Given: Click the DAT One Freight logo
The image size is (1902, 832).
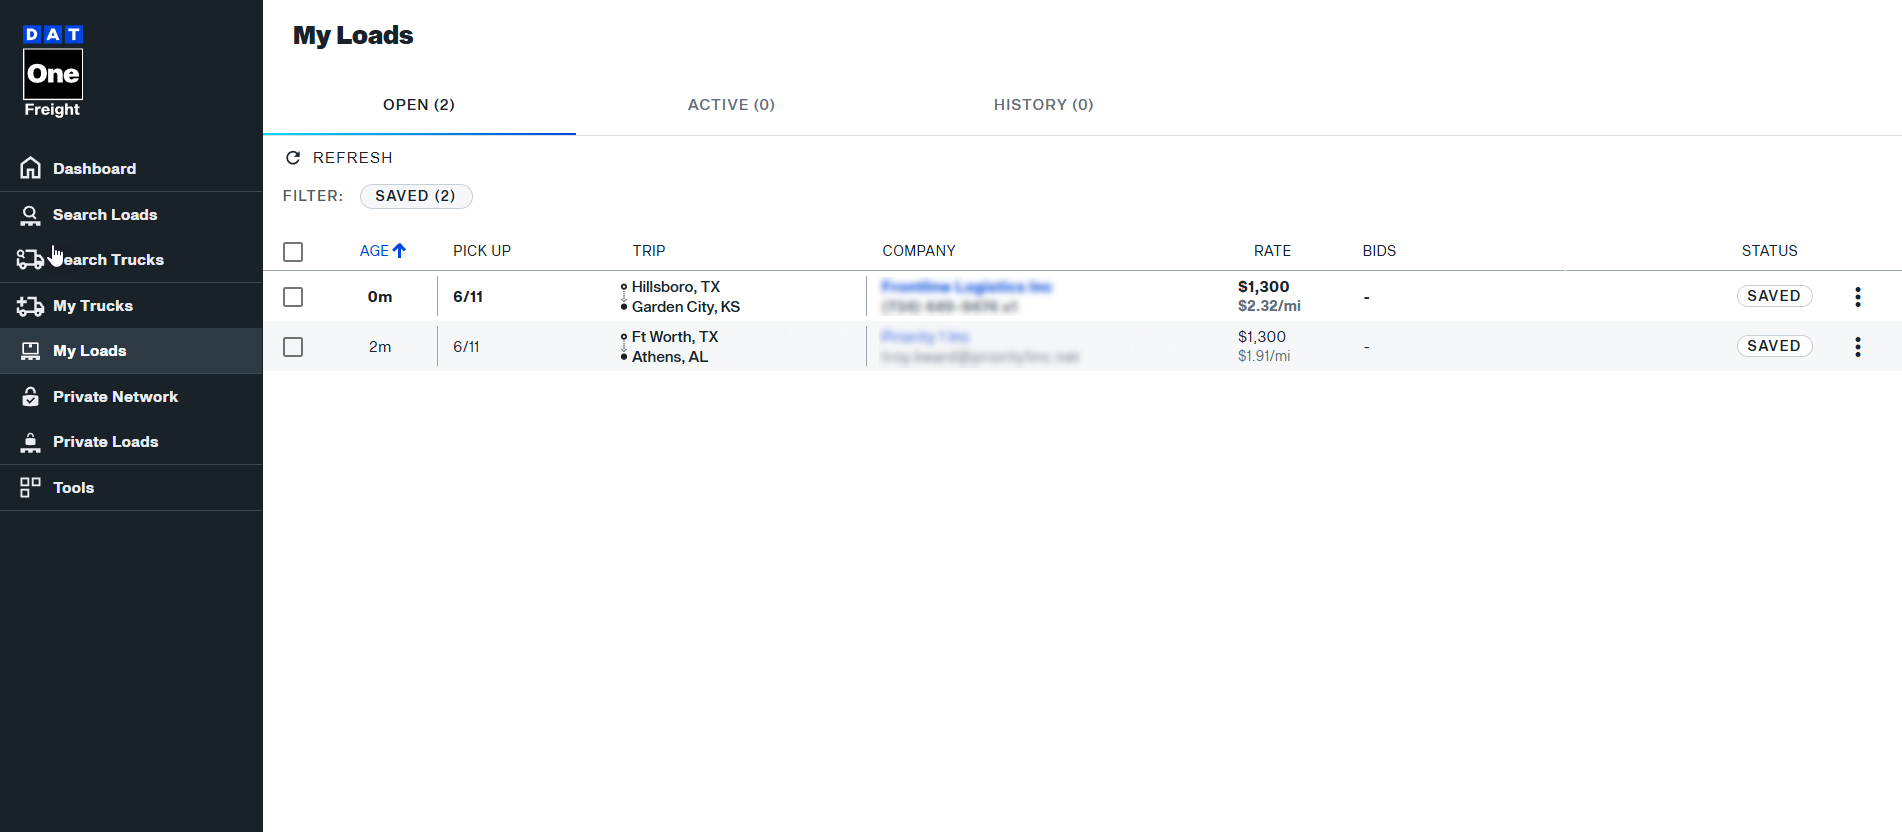Looking at the screenshot, I should click(x=53, y=72).
